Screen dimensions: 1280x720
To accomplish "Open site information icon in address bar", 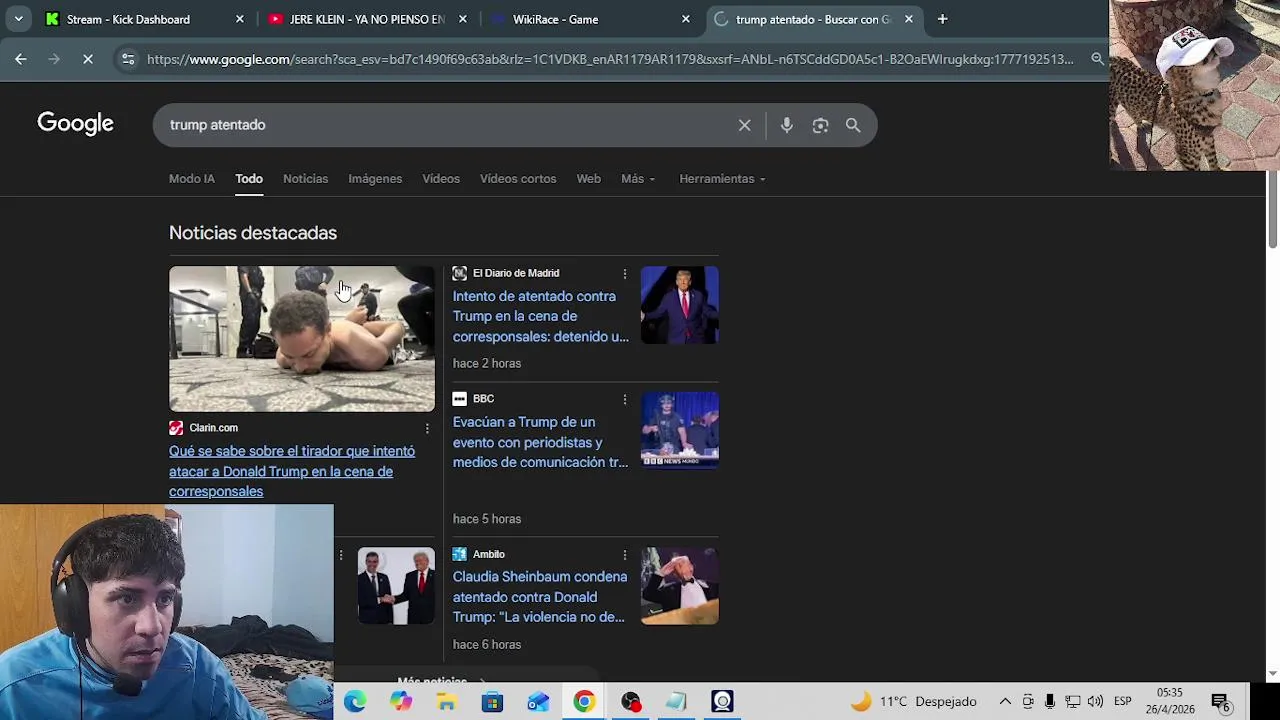I will (128, 59).
